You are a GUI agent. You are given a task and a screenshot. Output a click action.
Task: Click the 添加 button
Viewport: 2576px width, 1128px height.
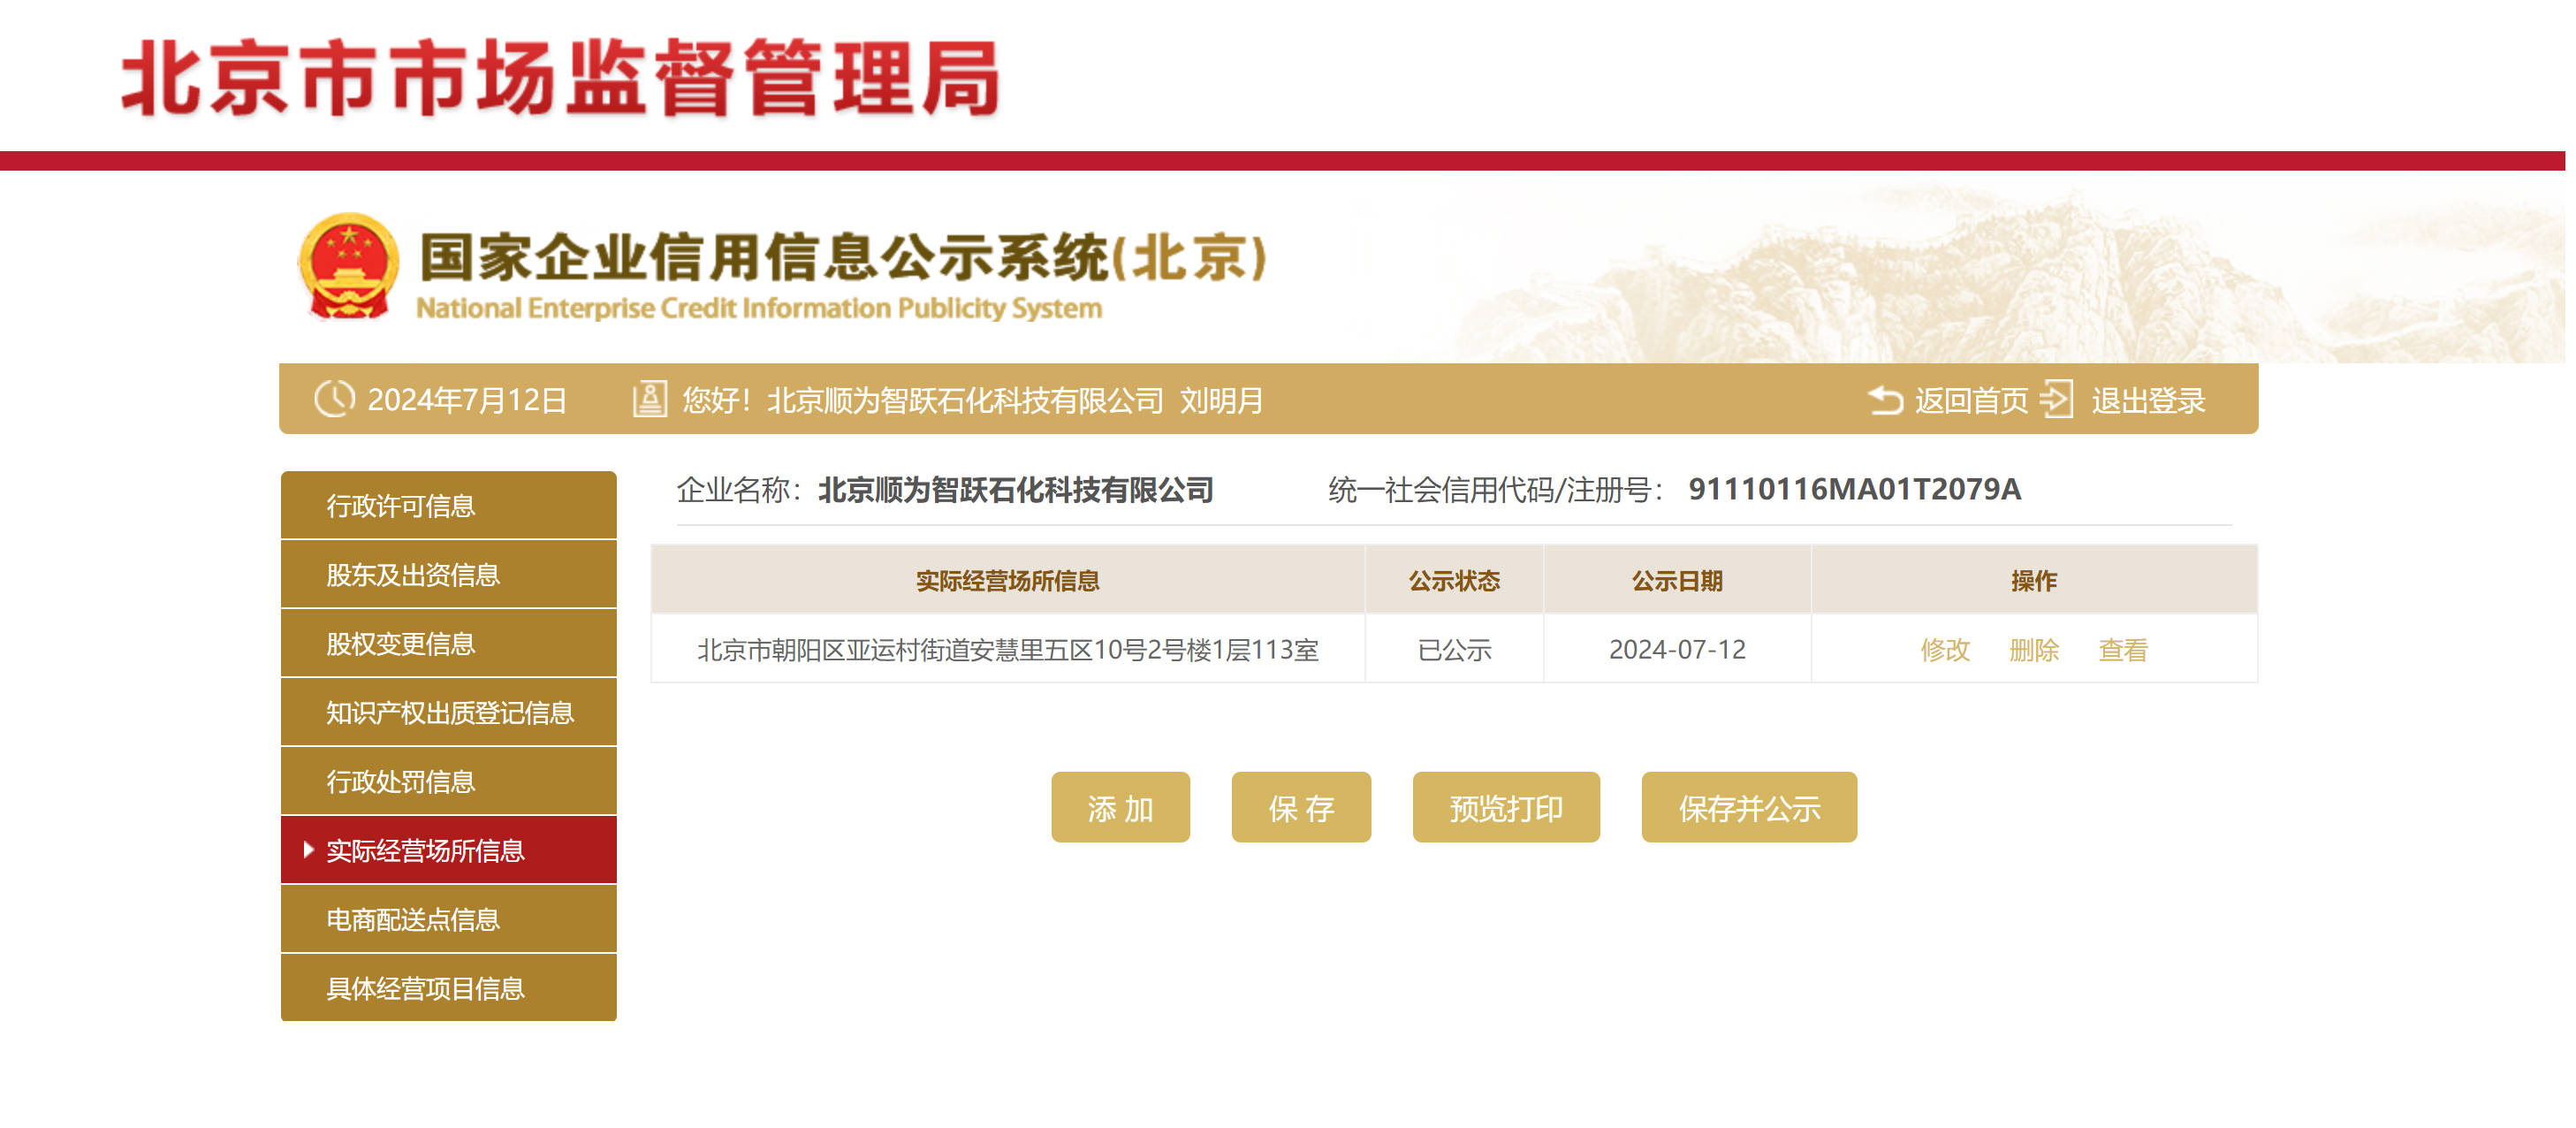tap(1120, 807)
